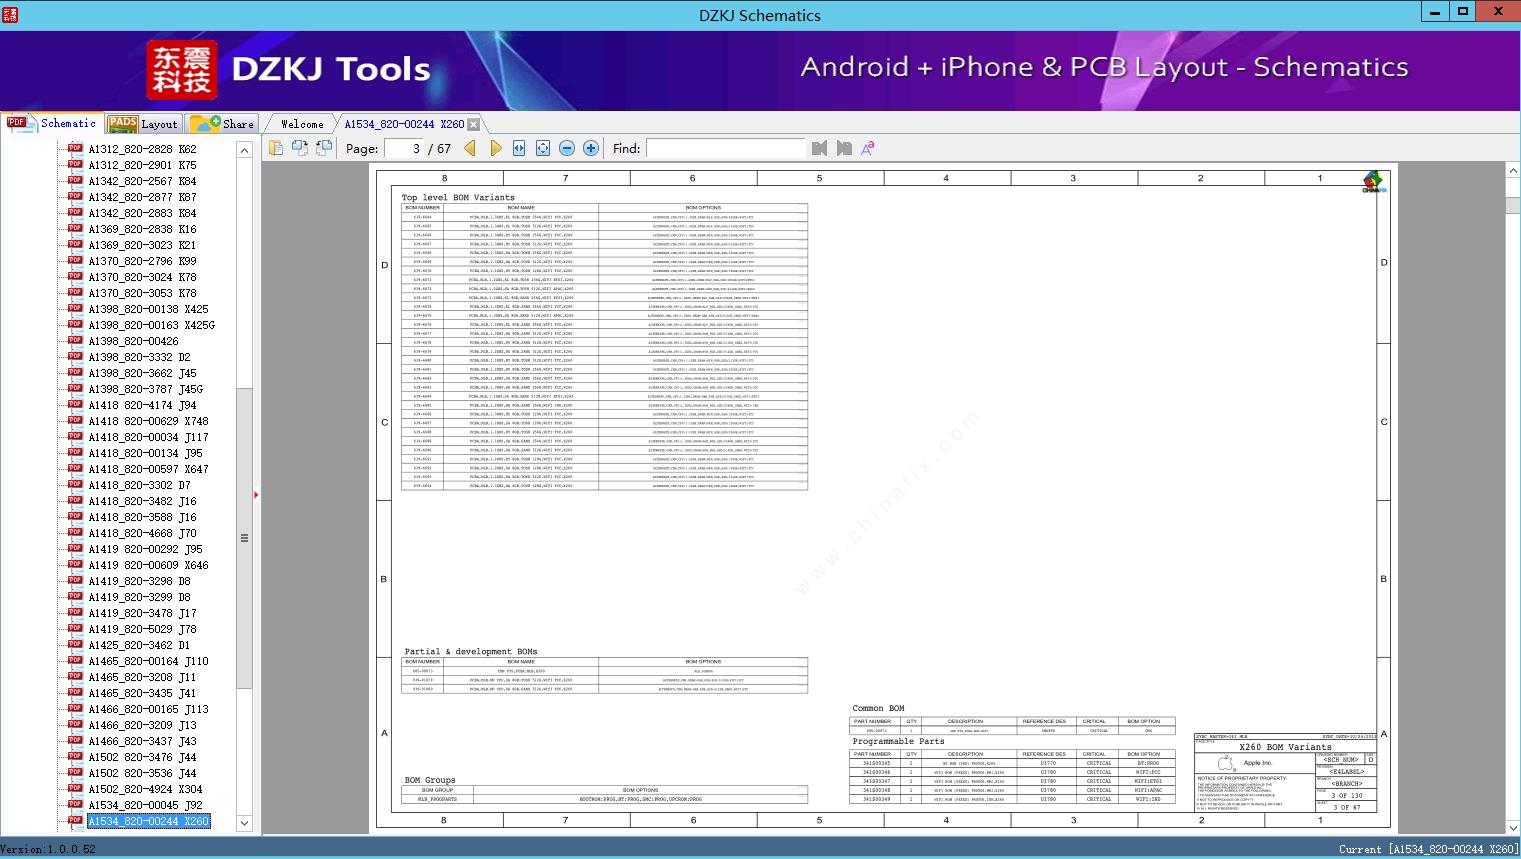The width and height of the screenshot is (1521, 859).
Task: Open A1369_820-3023 K21 schematic
Action: click(142, 245)
